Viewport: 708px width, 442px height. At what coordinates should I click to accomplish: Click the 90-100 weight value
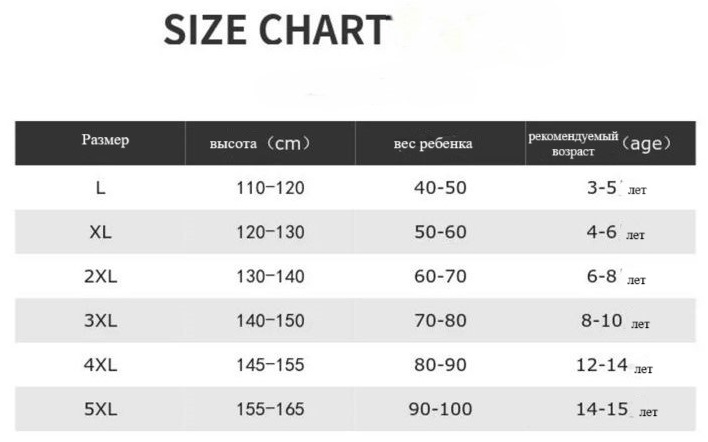coord(440,409)
